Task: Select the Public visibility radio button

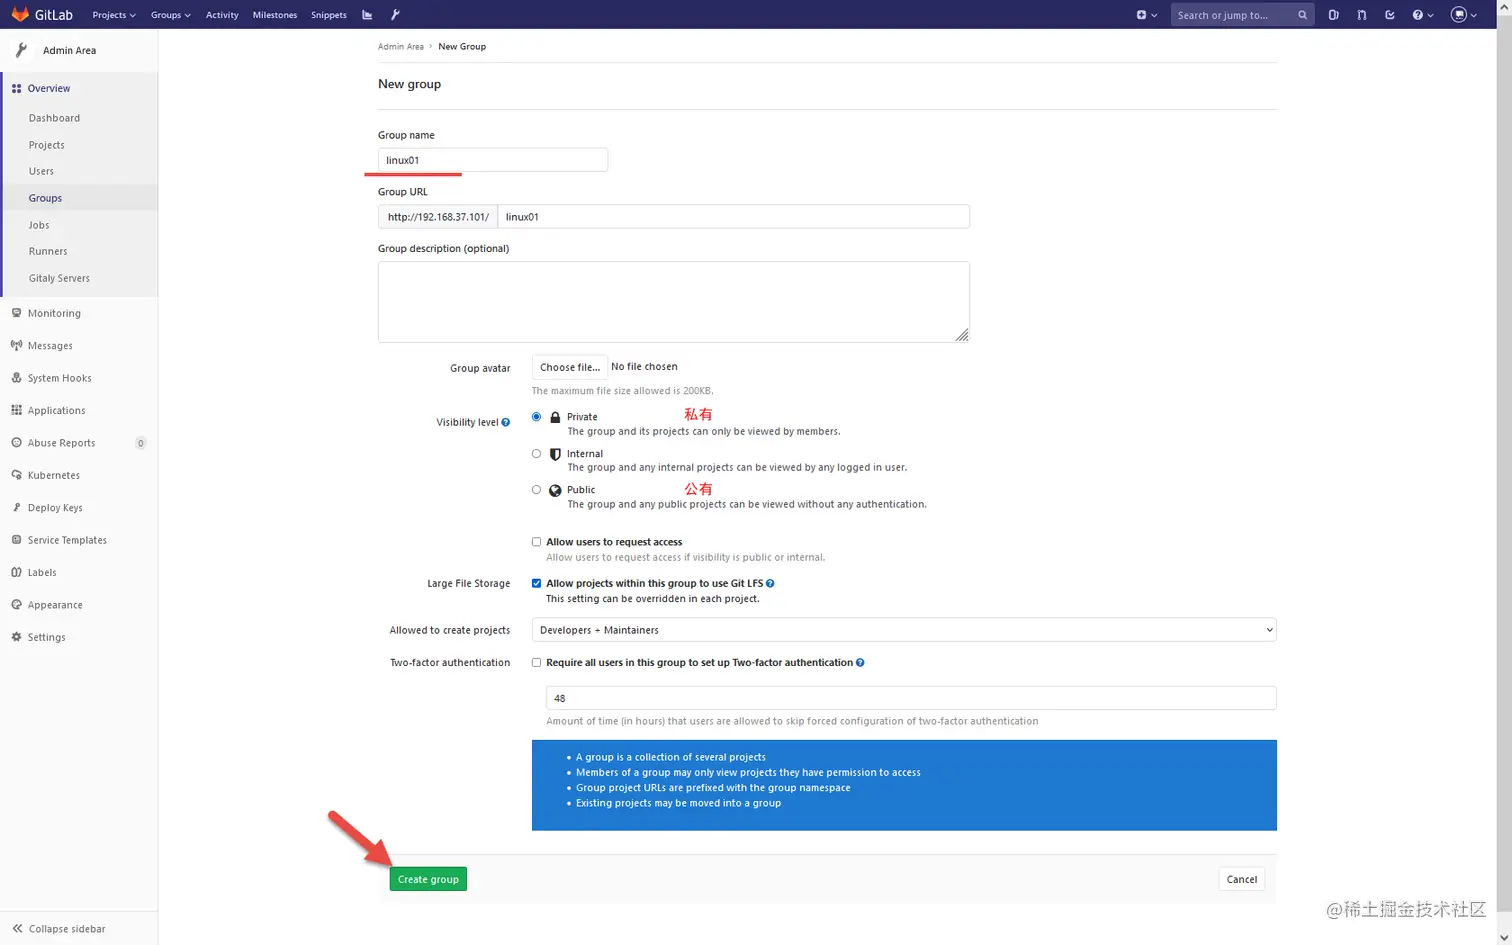Action: [537, 490]
